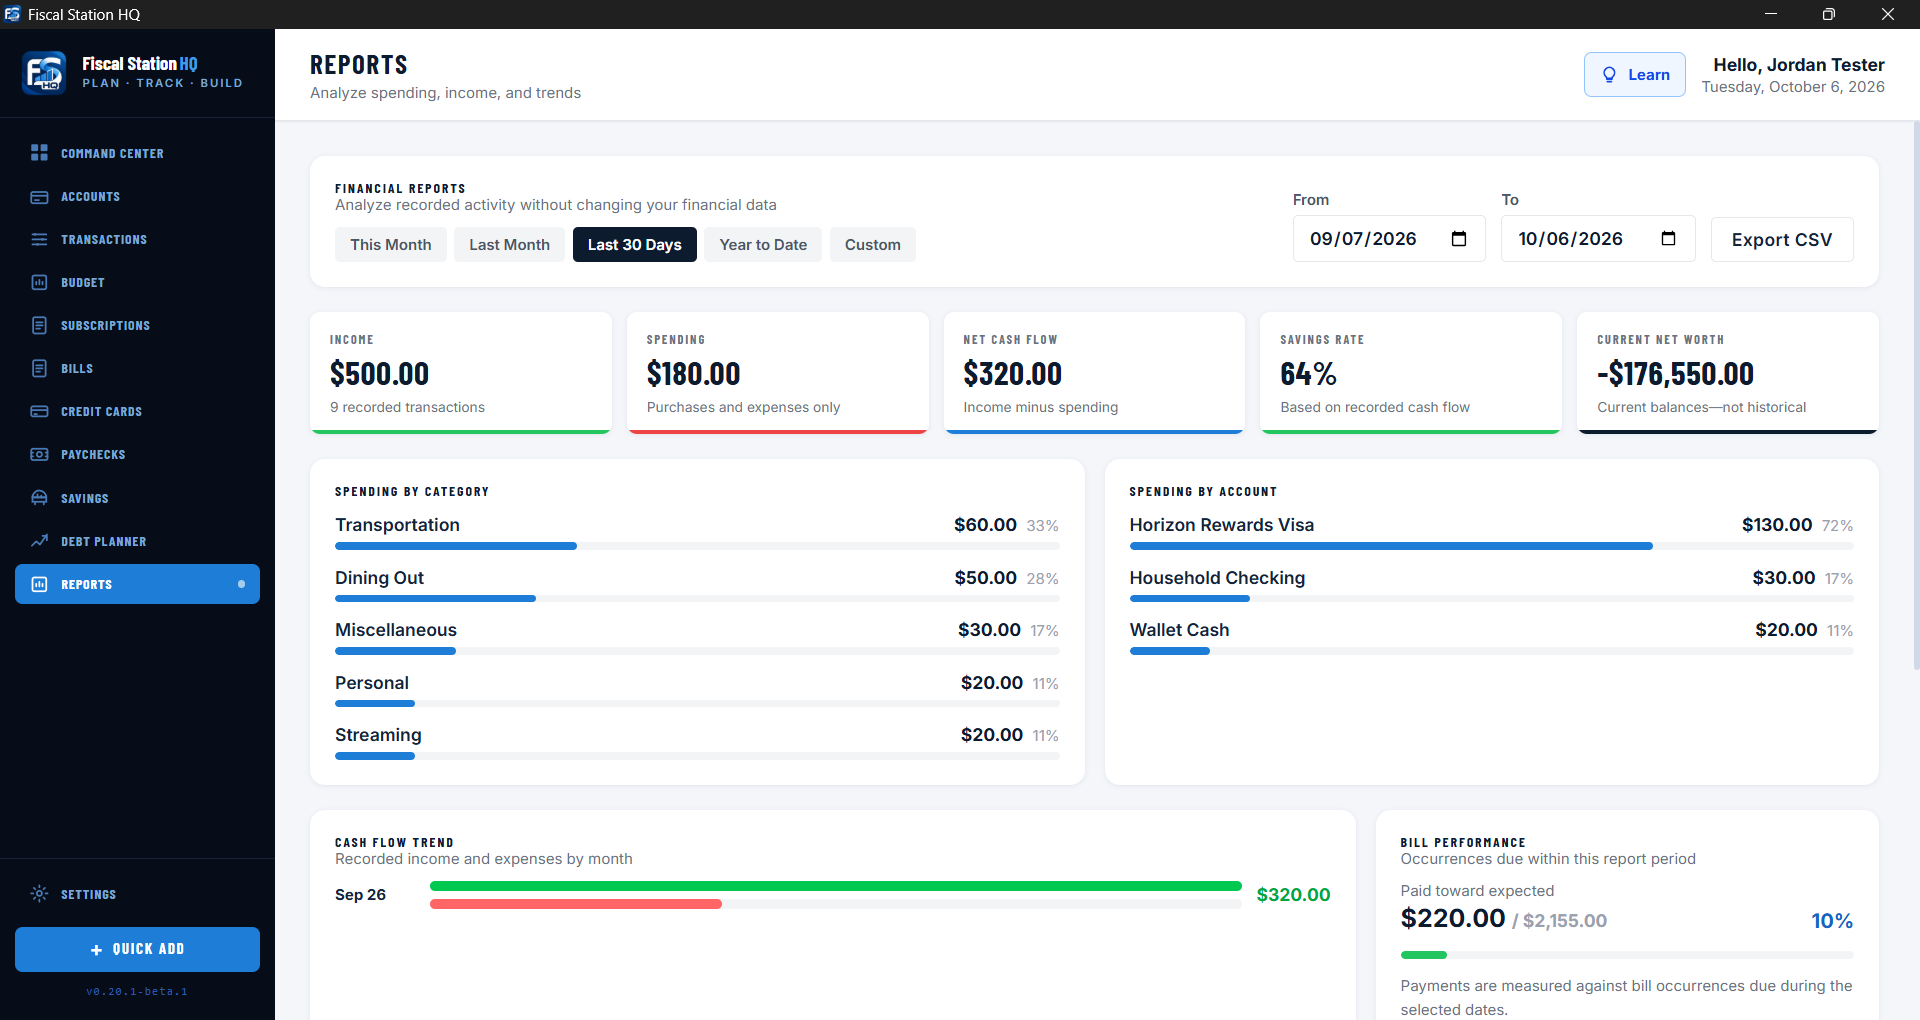Click the Reports chart icon
1920x1020 pixels.
click(x=39, y=584)
